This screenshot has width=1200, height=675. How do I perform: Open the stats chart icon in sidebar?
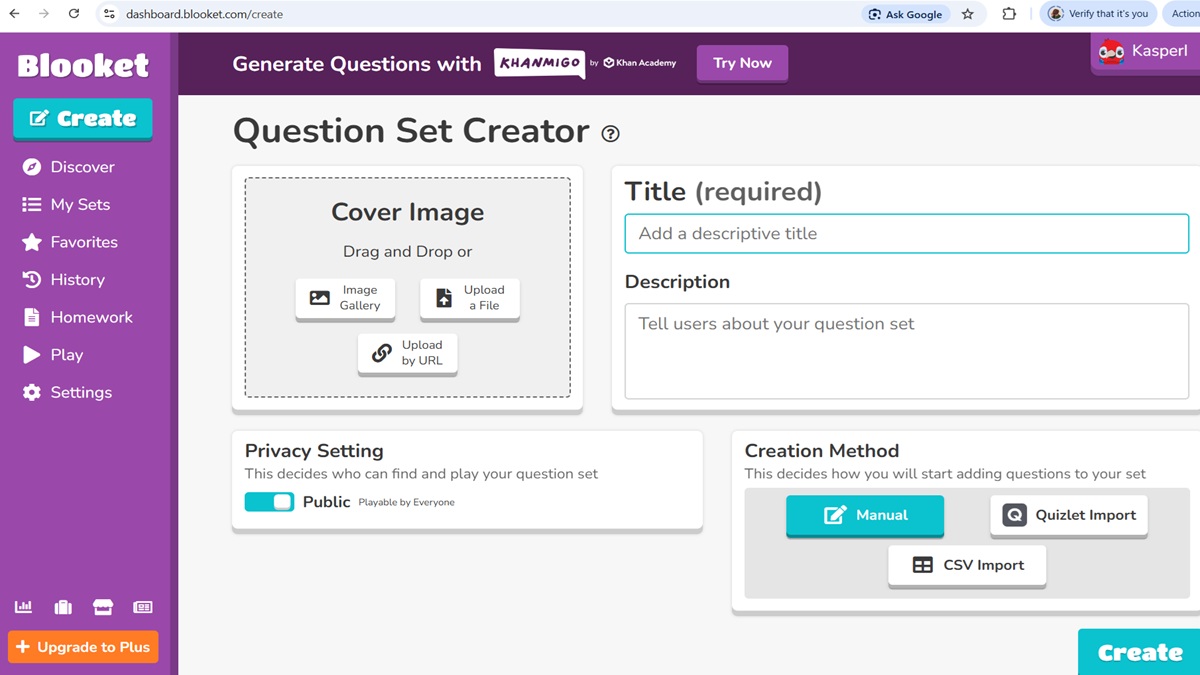click(x=23, y=607)
